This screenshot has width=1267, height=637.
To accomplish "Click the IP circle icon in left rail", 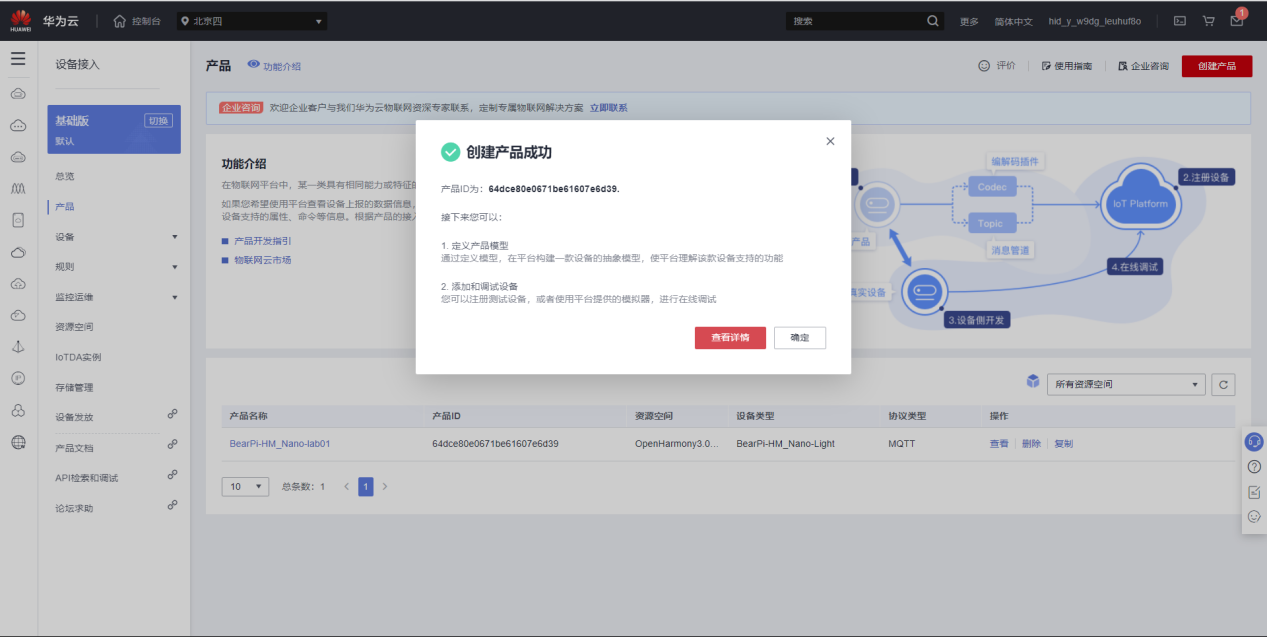I will tap(18, 378).
